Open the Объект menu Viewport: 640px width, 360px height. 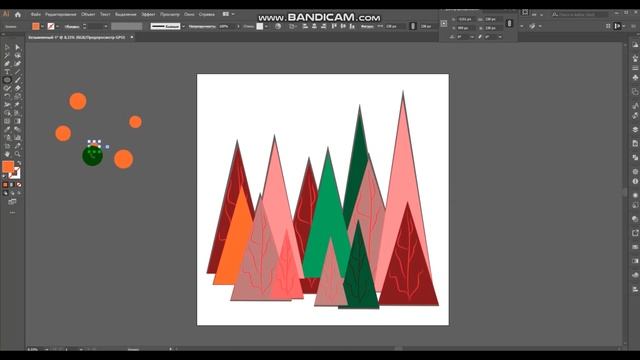click(x=88, y=14)
